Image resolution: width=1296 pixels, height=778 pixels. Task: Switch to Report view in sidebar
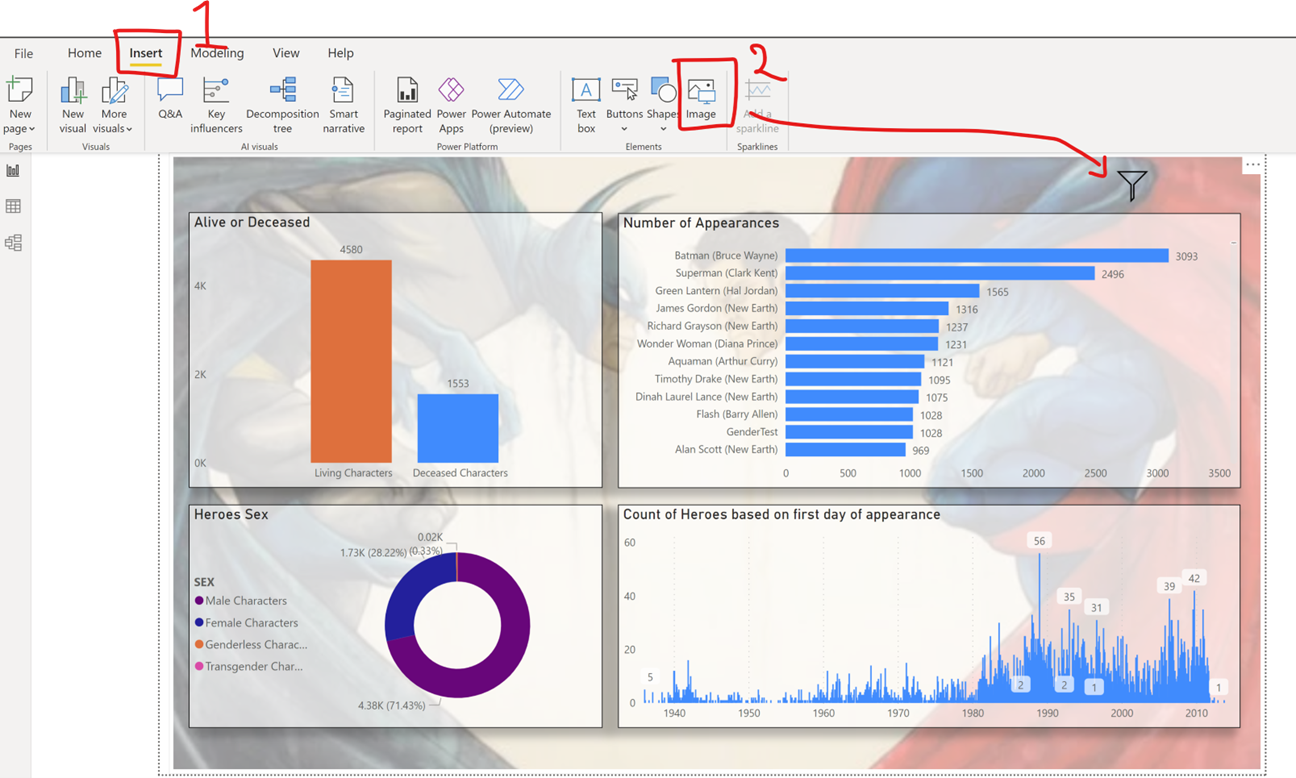click(13, 171)
